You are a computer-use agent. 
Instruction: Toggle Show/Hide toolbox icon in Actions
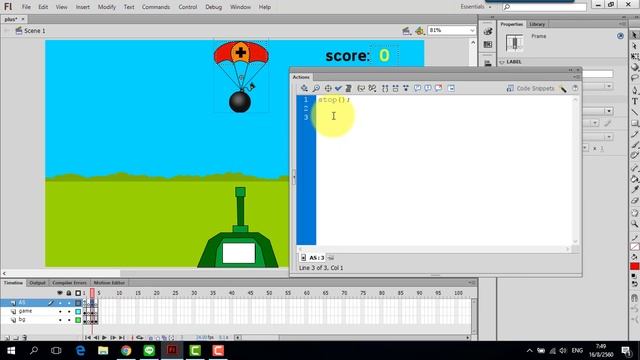(451, 88)
